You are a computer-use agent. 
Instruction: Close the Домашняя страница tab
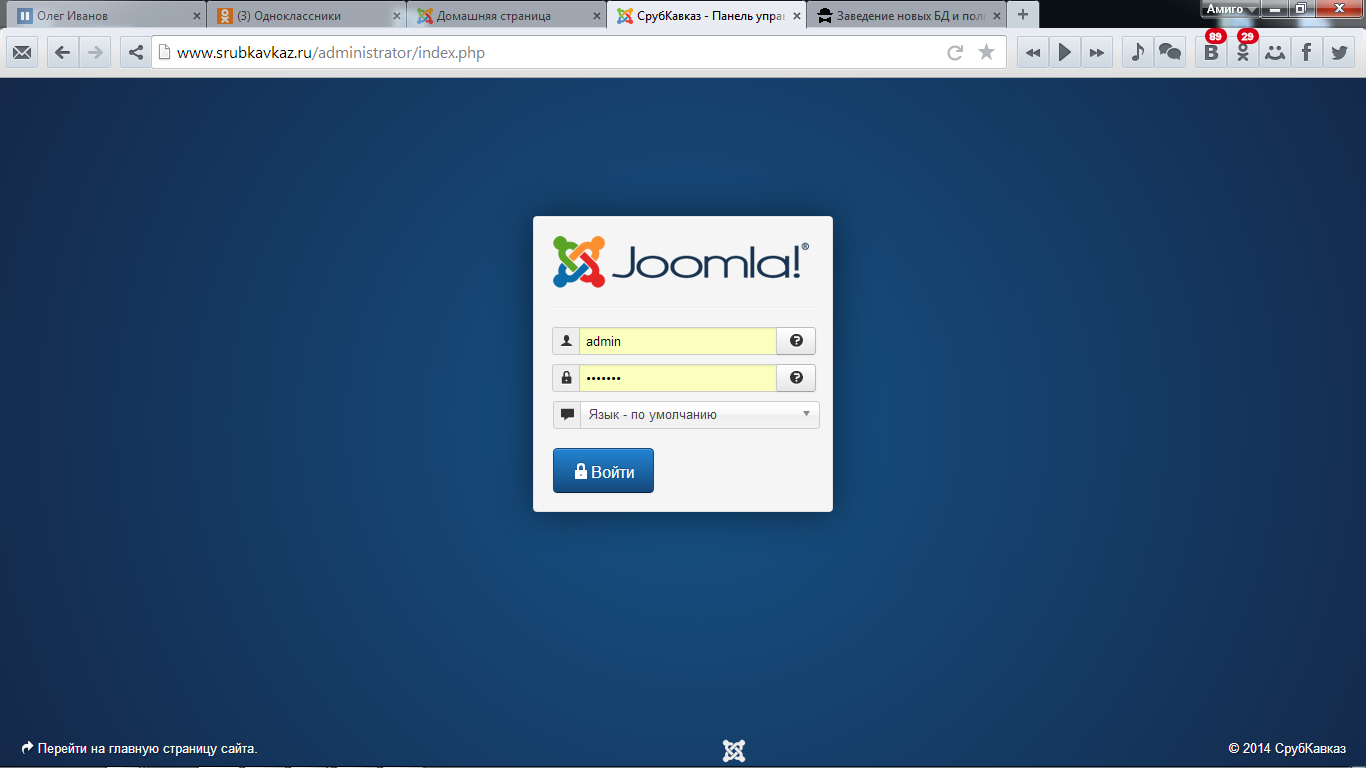tap(597, 16)
